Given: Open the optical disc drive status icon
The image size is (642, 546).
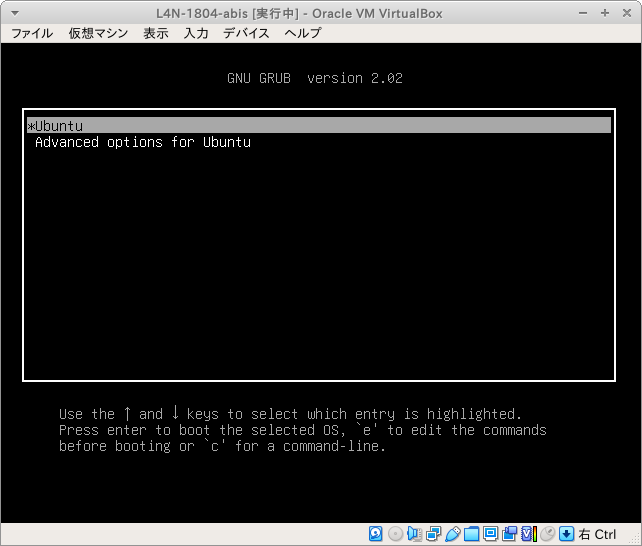Looking at the screenshot, I should pos(395,534).
